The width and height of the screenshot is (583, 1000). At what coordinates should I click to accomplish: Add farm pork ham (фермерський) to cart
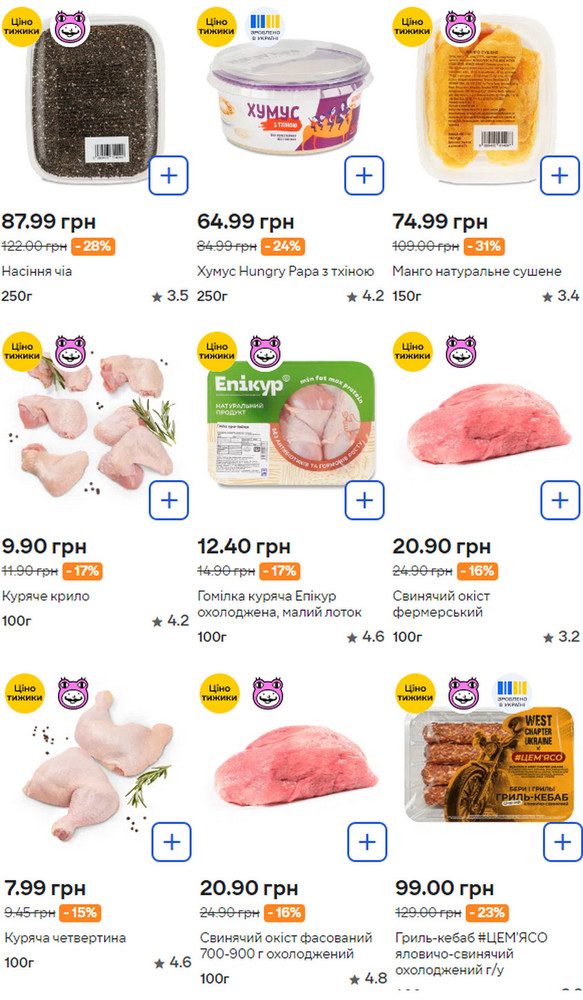(x=559, y=500)
